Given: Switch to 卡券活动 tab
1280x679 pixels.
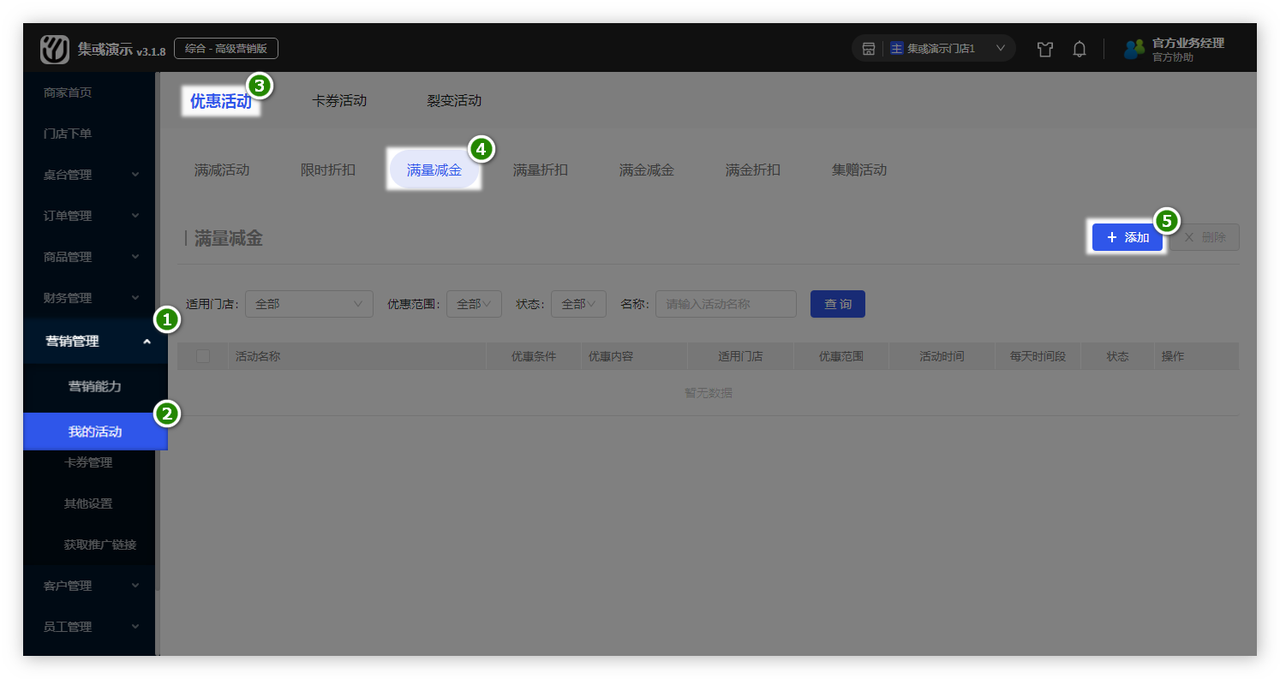Looking at the screenshot, I should pos(339,100).
